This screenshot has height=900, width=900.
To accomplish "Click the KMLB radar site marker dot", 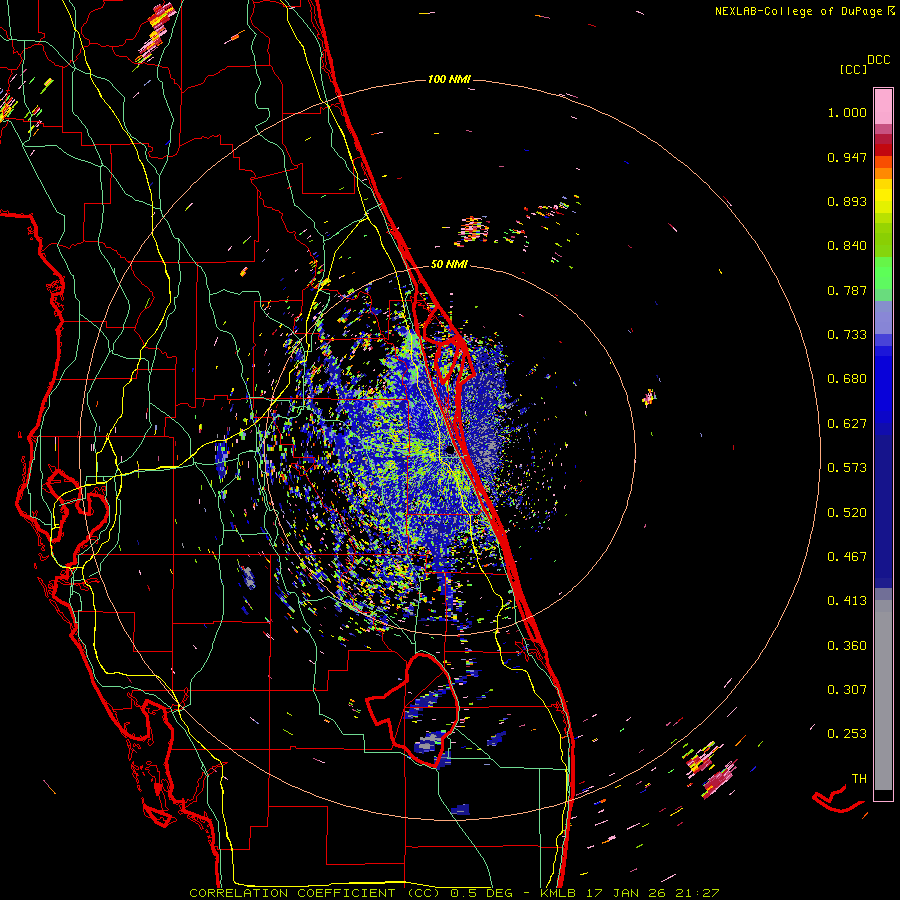I will (449, 451).
